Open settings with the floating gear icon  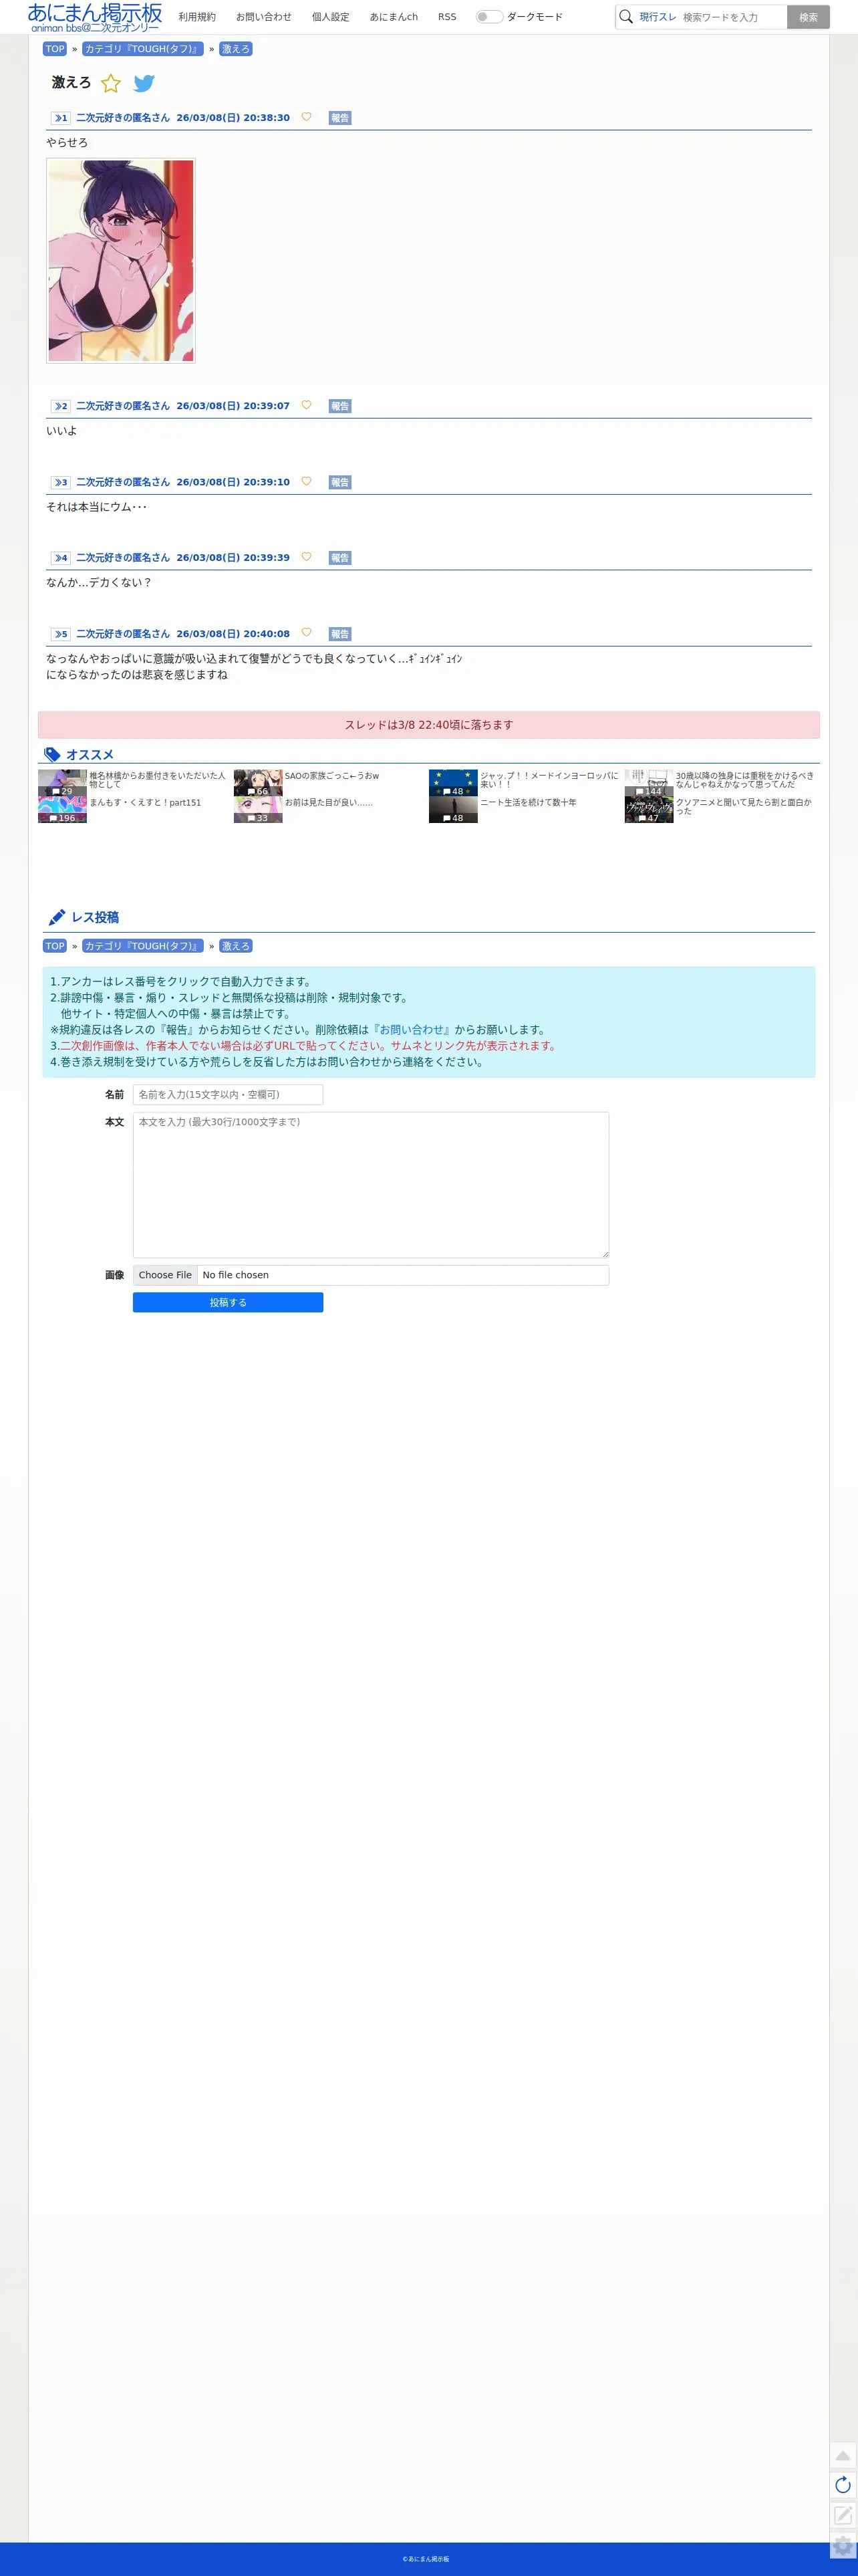tap(843, 2546)
